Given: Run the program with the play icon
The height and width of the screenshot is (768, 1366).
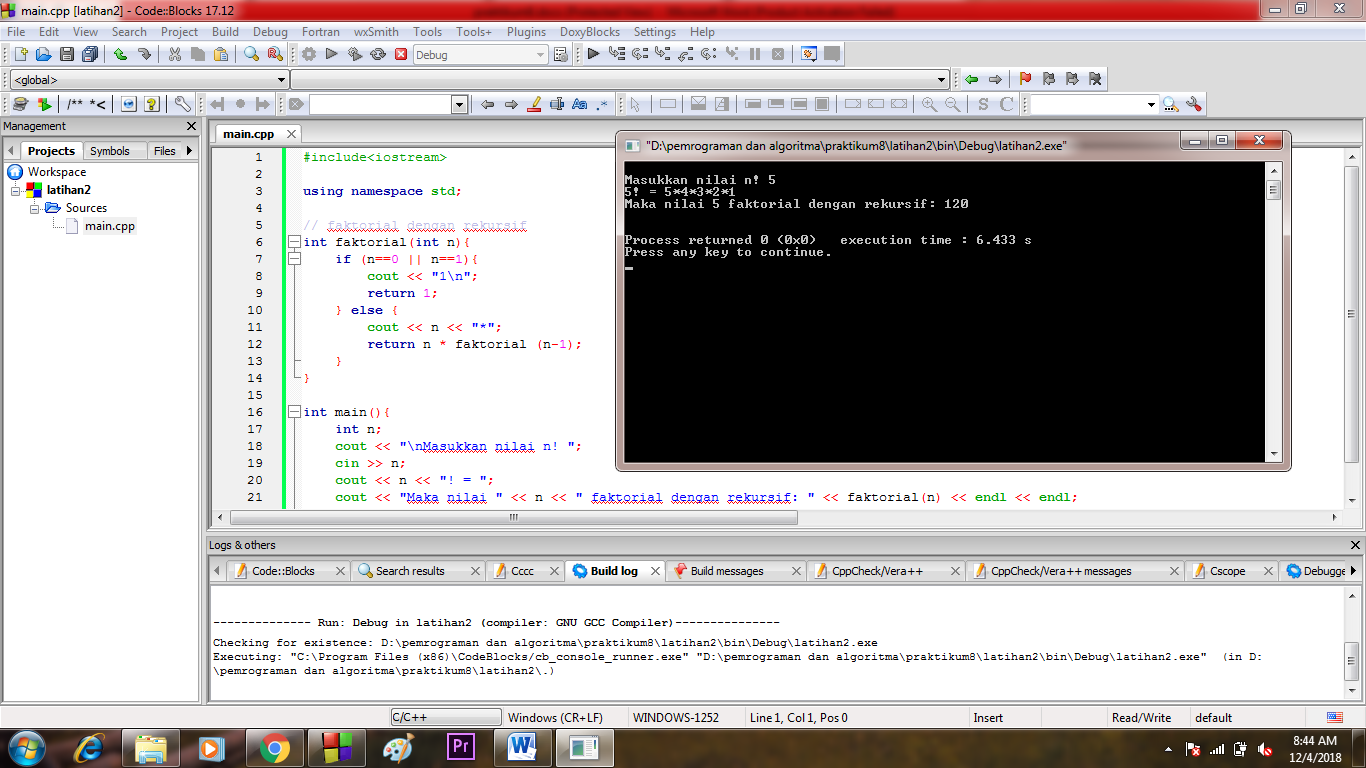Looking at the screenshot, I should pos(332,54).
